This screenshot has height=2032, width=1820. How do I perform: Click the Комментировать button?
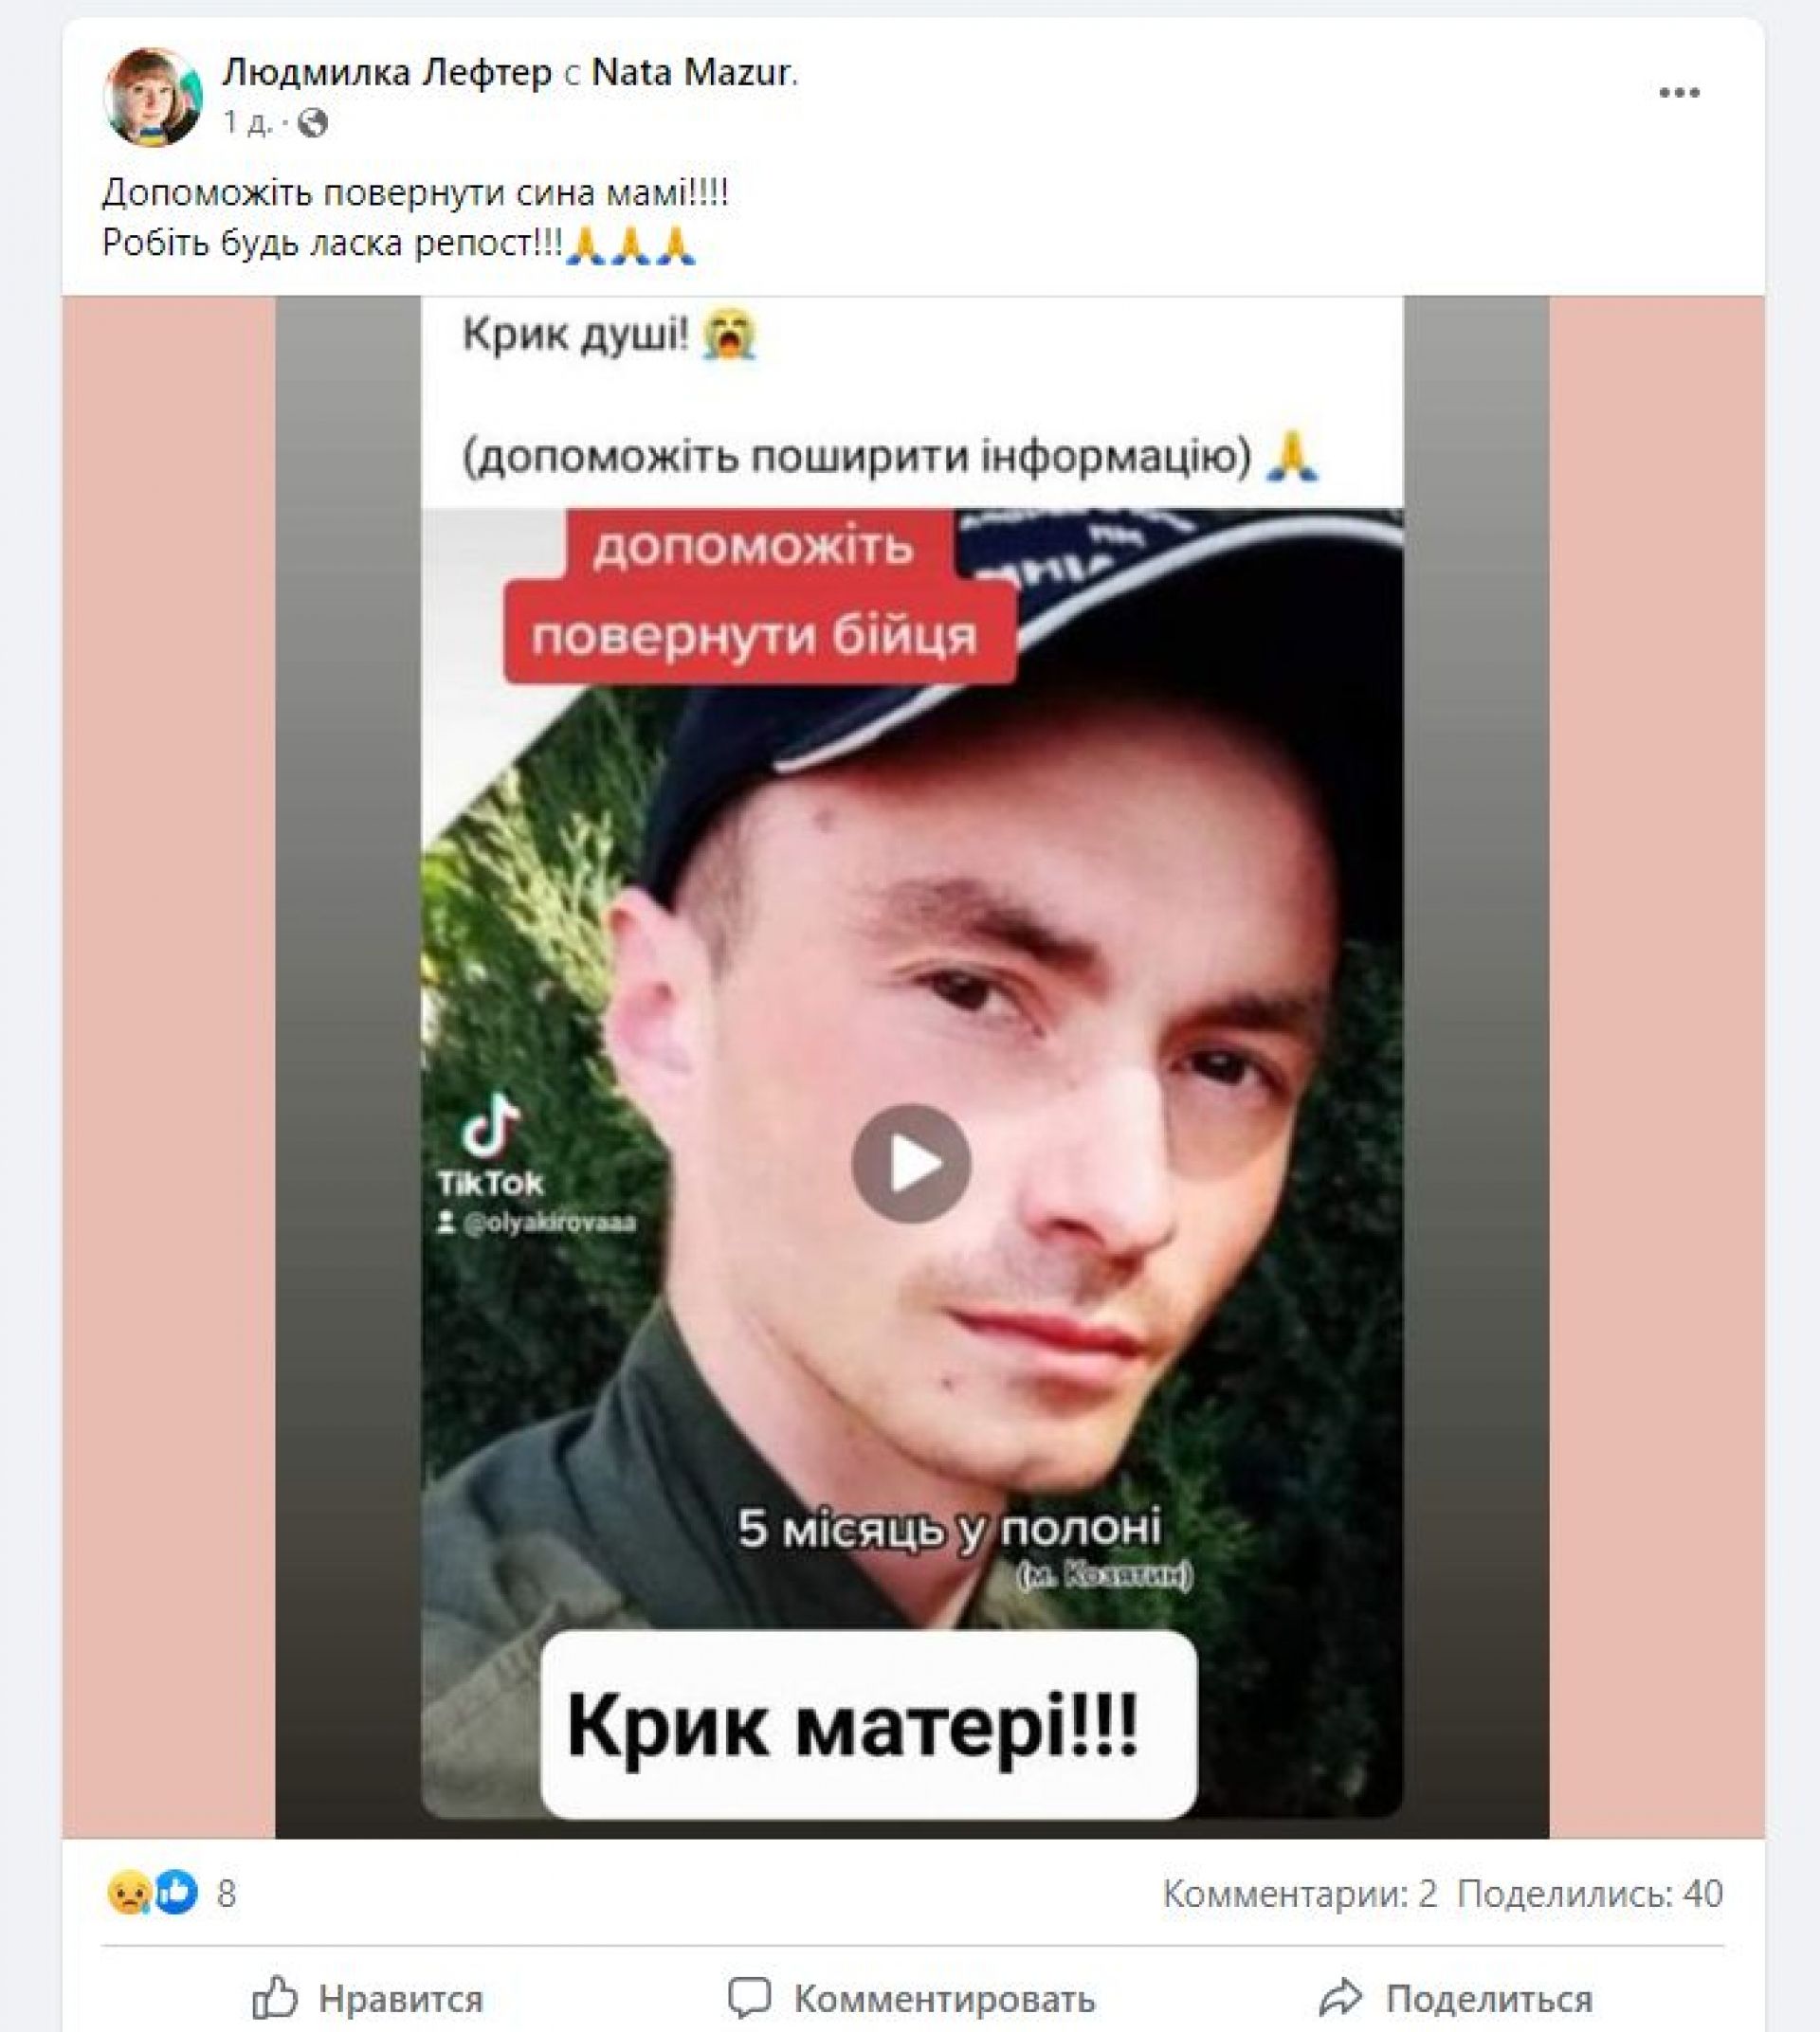[911, 1998]
